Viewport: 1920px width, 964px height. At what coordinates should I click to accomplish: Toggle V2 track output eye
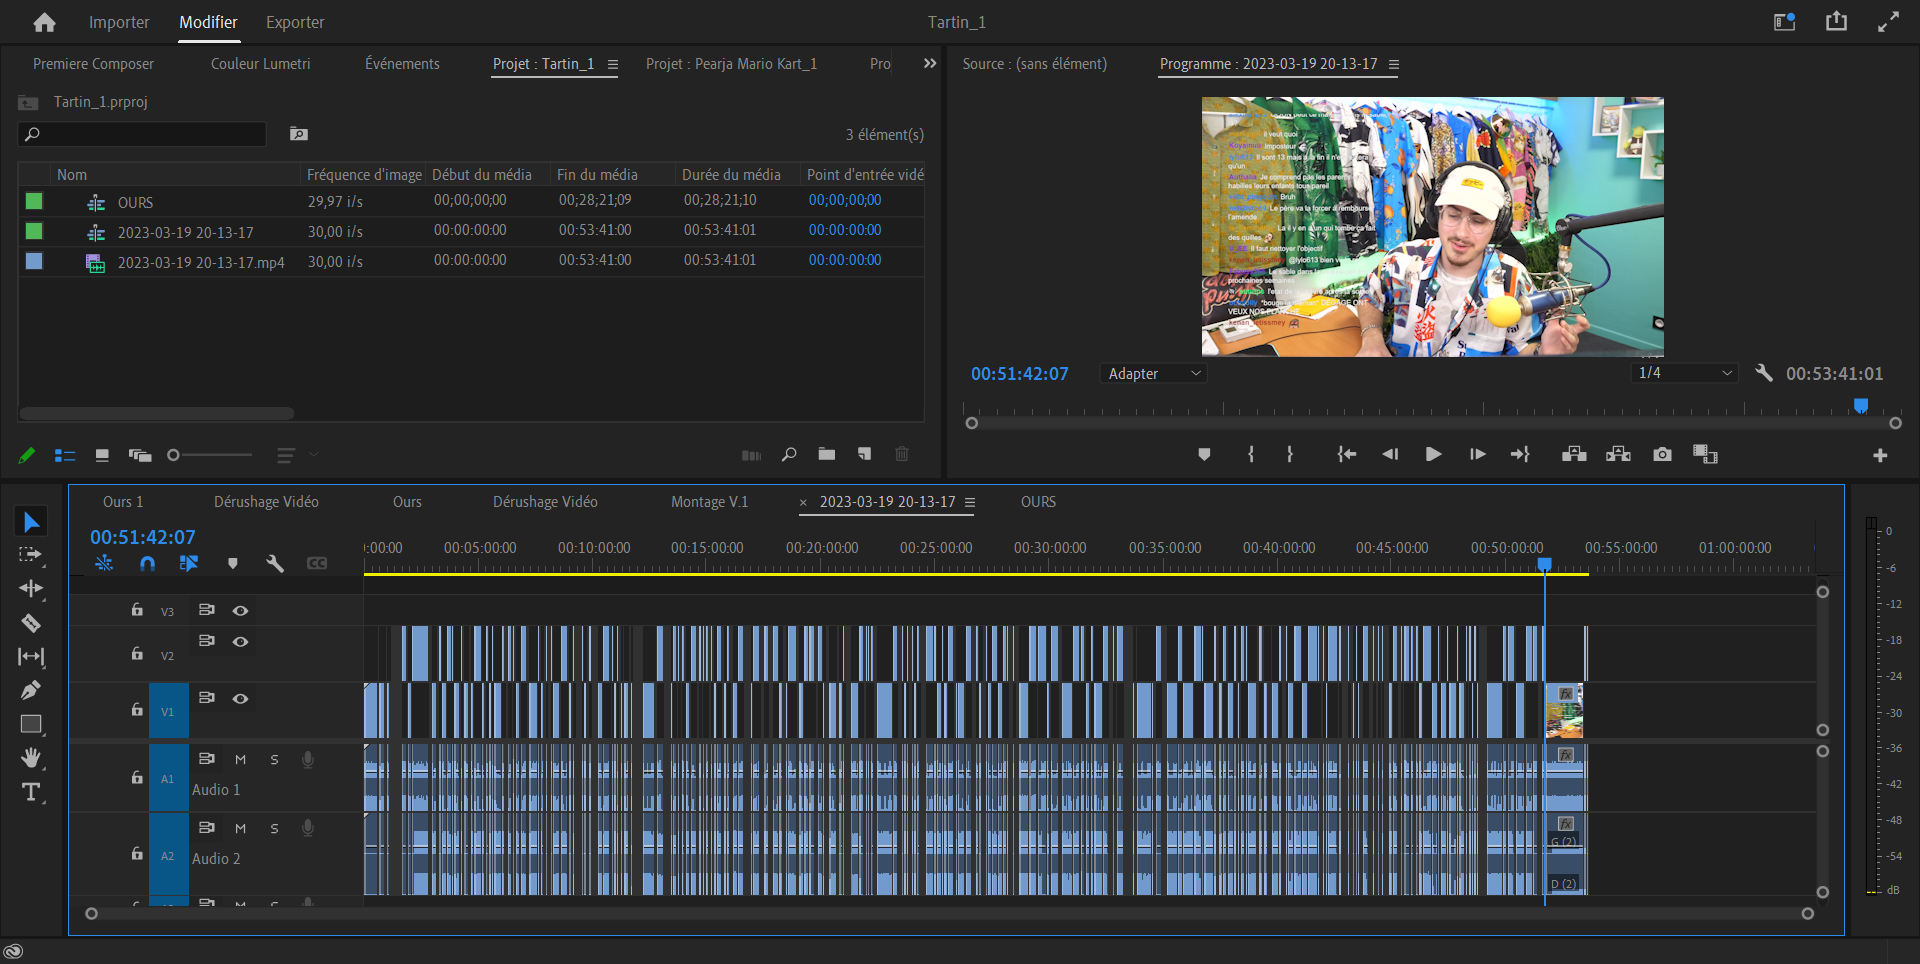point(240,641)
